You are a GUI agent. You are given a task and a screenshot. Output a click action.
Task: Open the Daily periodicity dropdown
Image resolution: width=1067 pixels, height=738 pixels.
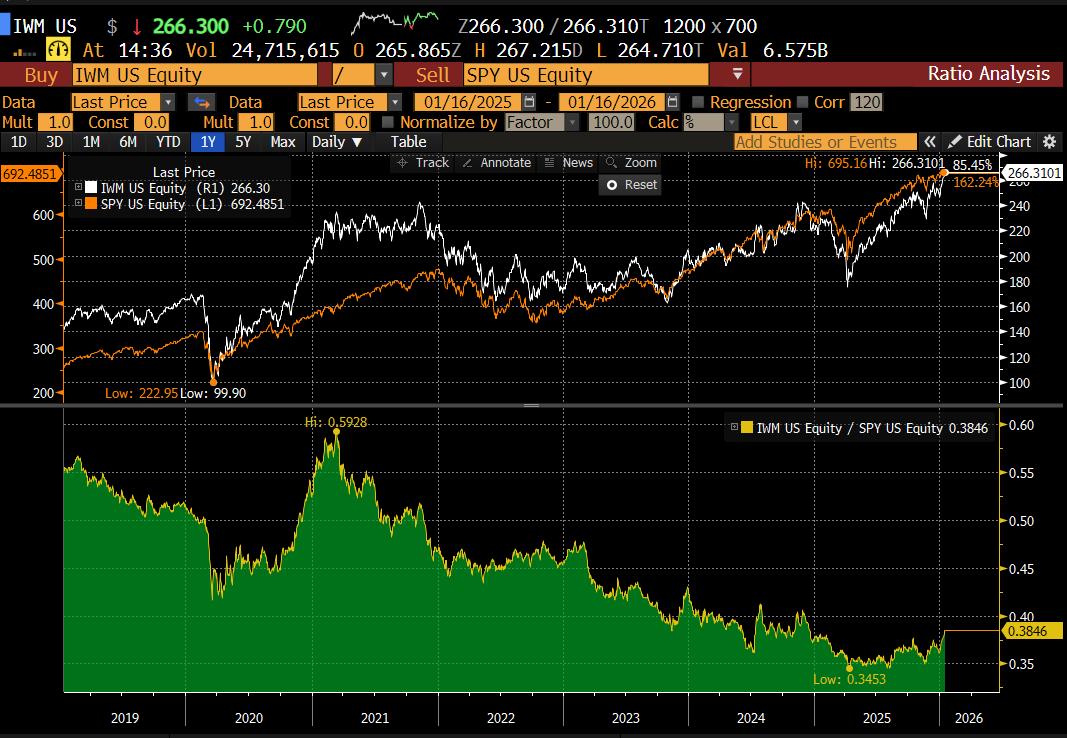point(338,141)
